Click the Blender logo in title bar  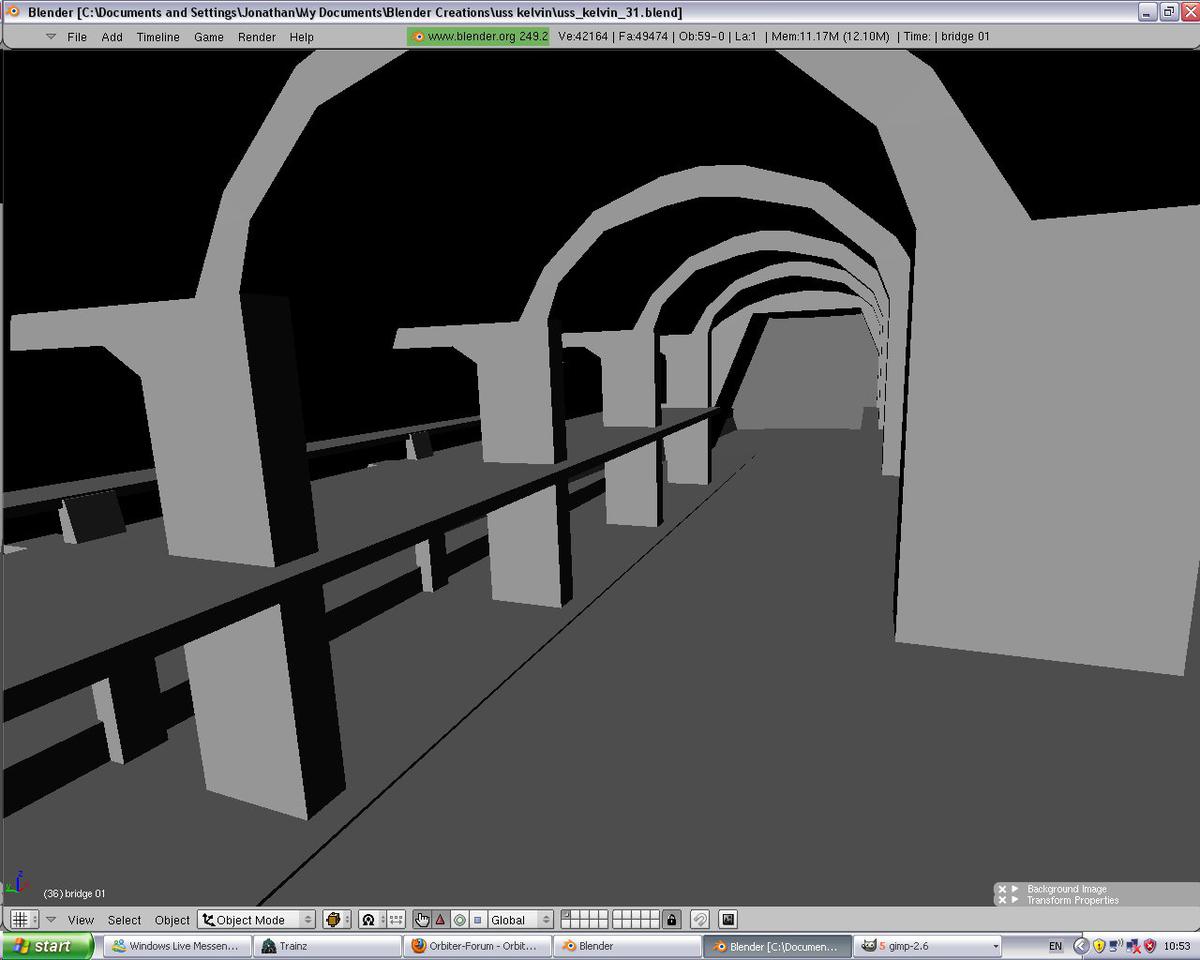pos(14,12)
